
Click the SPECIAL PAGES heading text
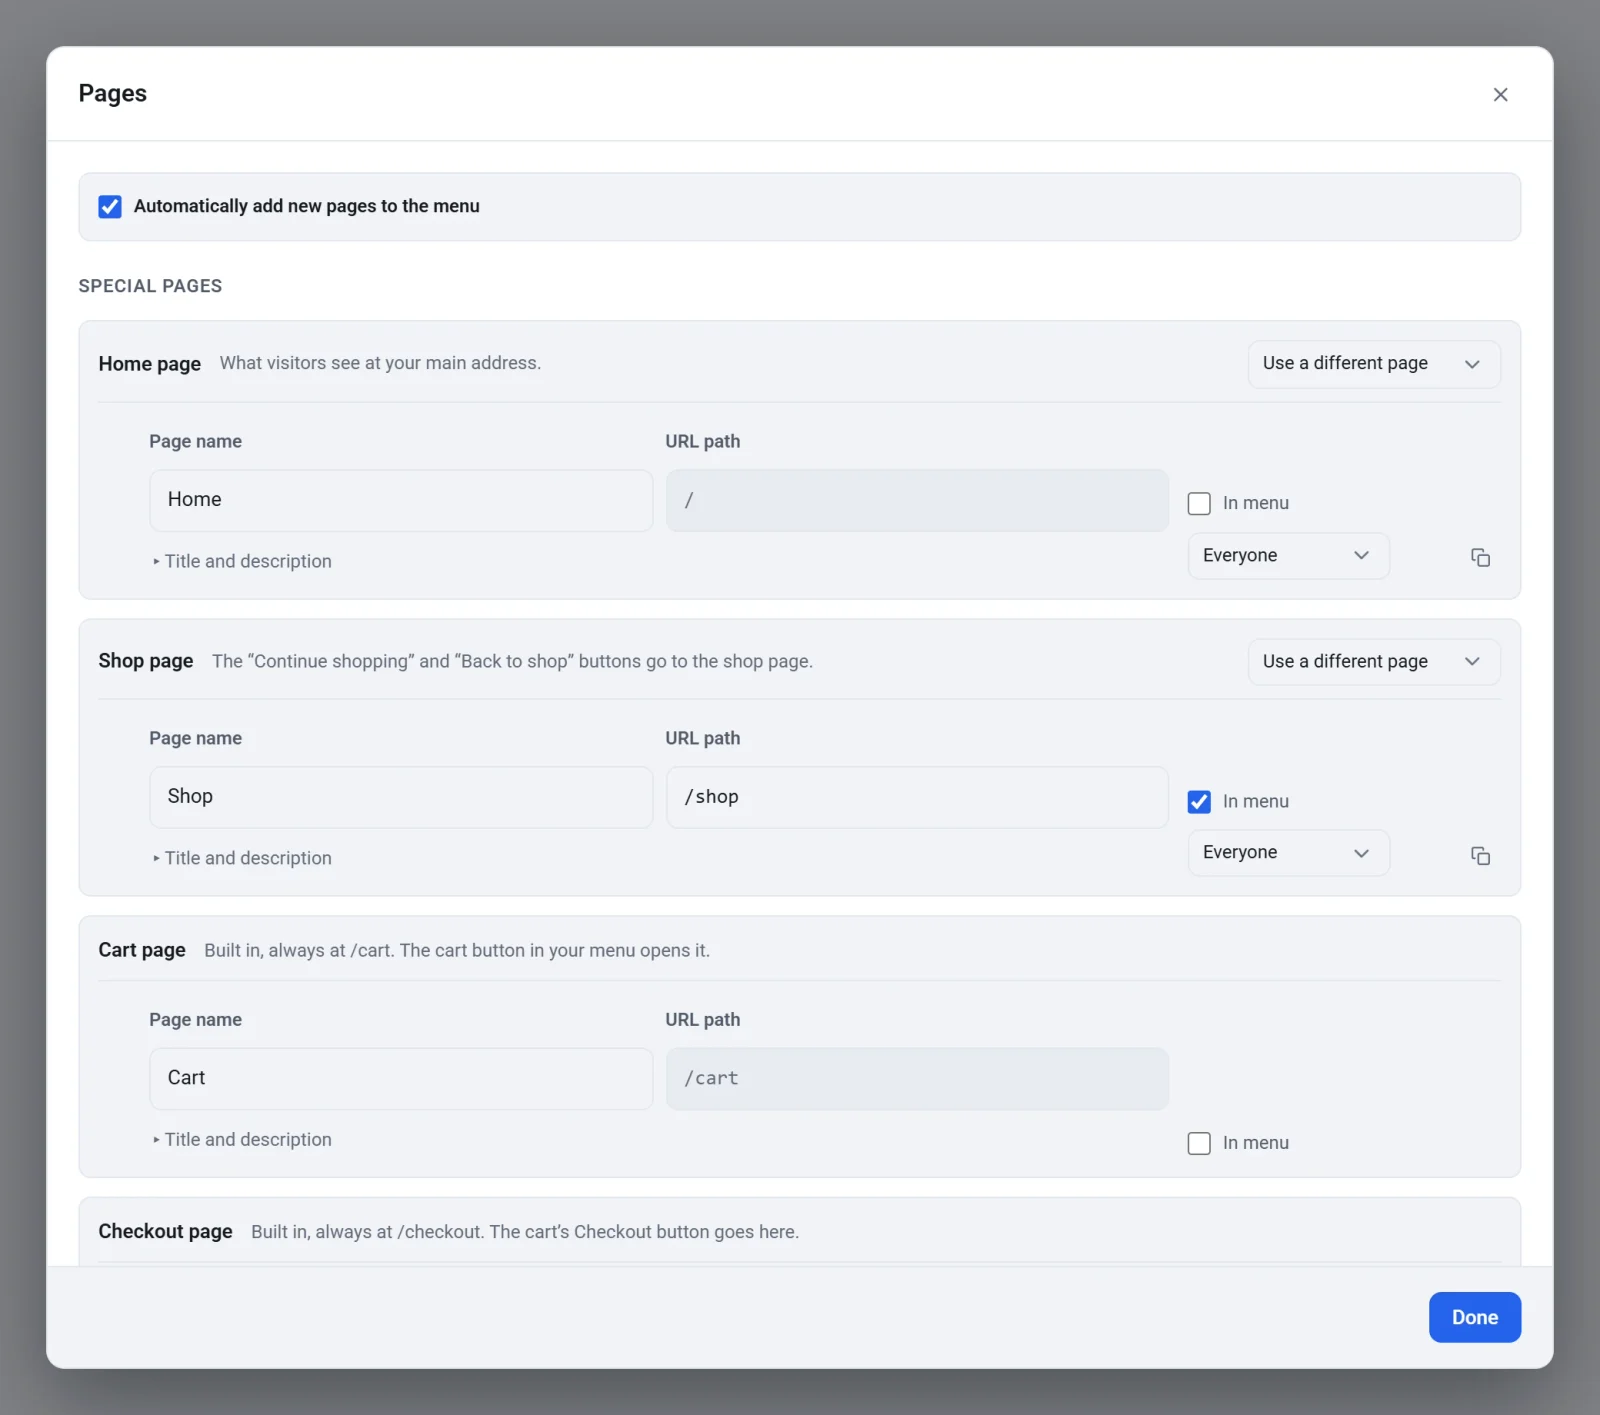(x=150, y=286)
